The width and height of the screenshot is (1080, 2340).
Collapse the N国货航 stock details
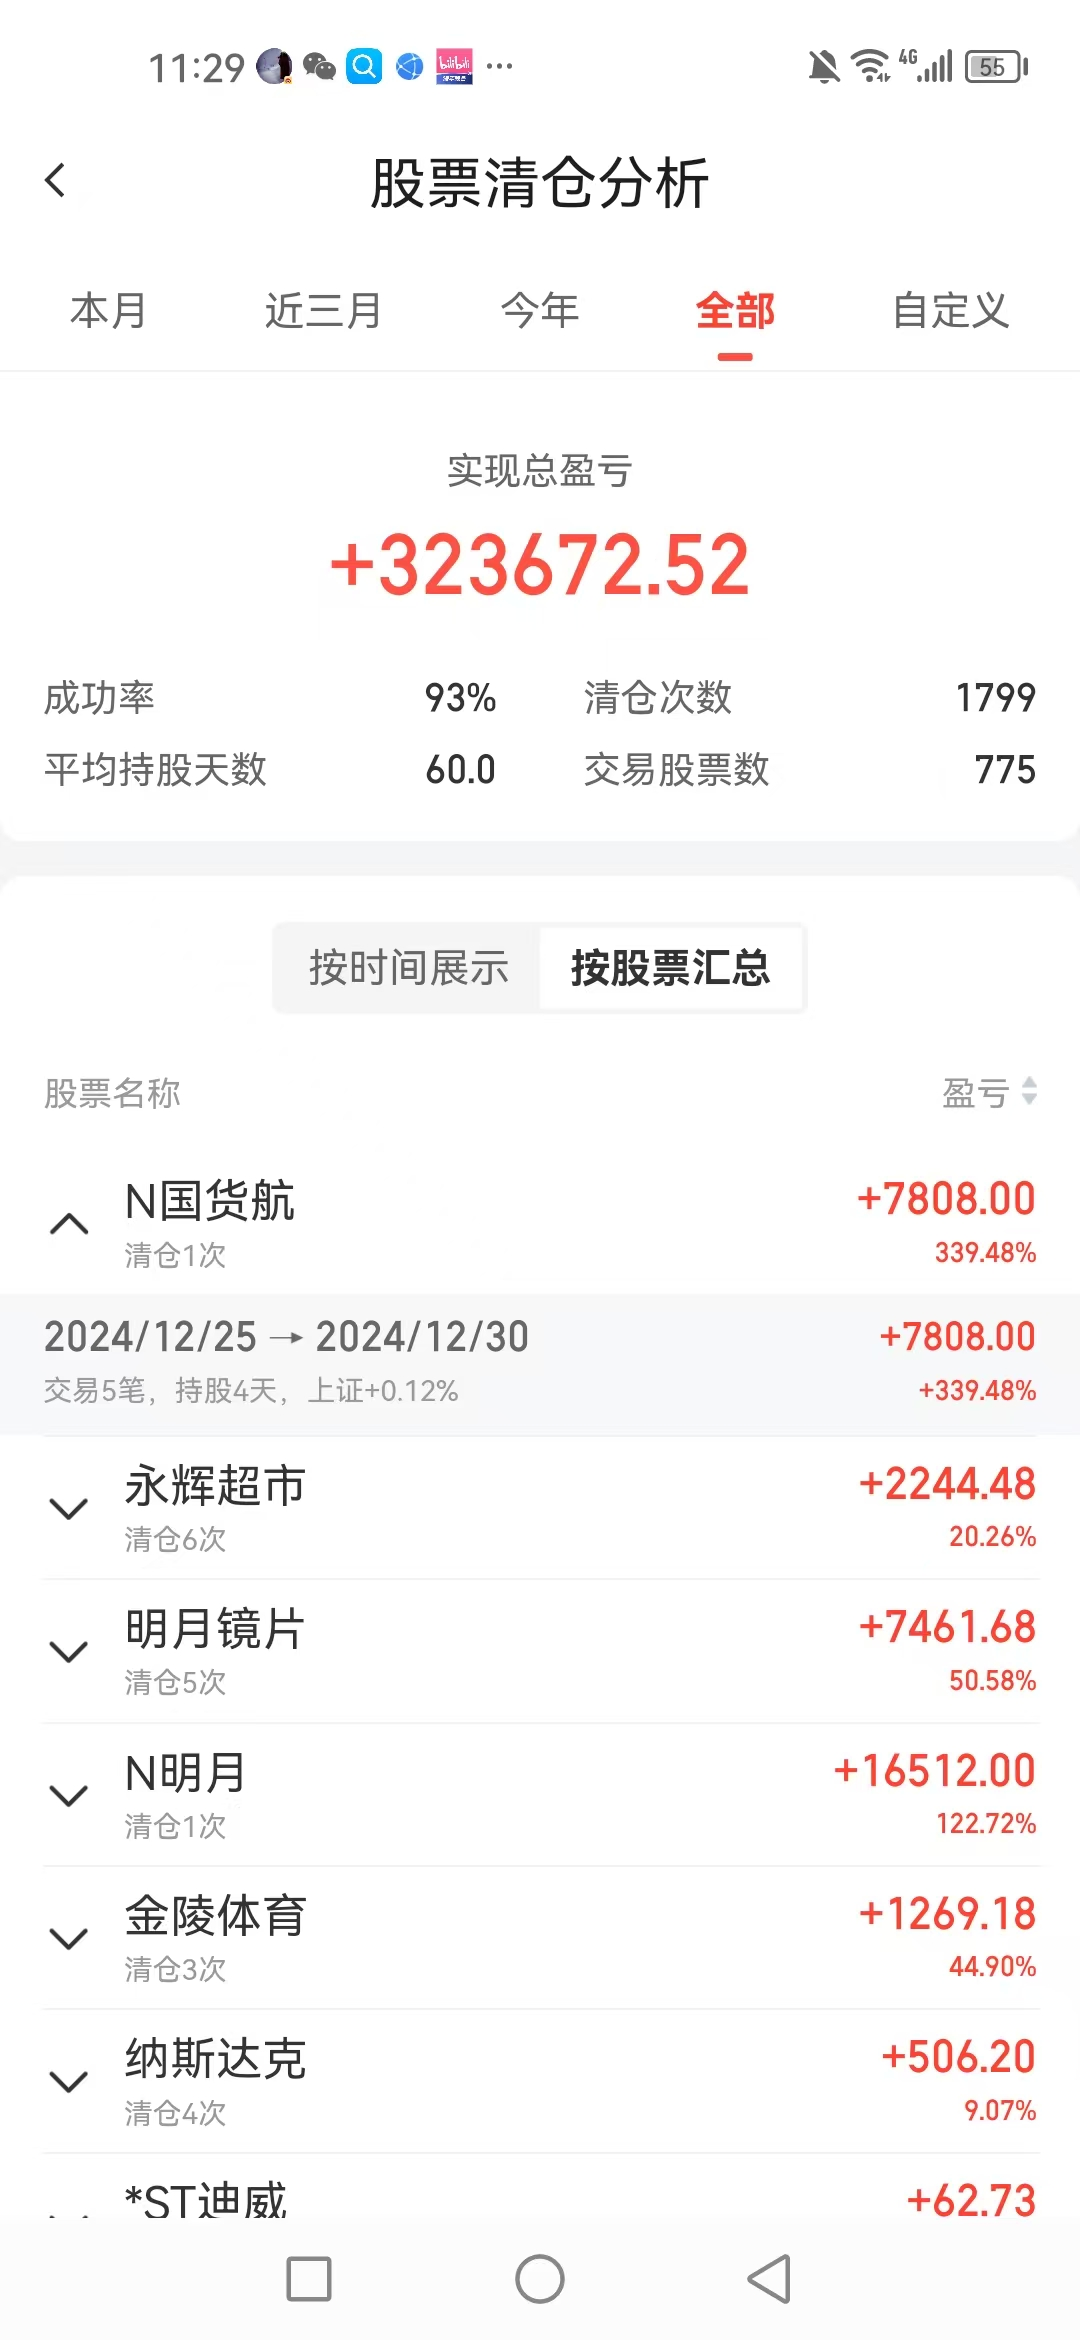(69, 1224)
